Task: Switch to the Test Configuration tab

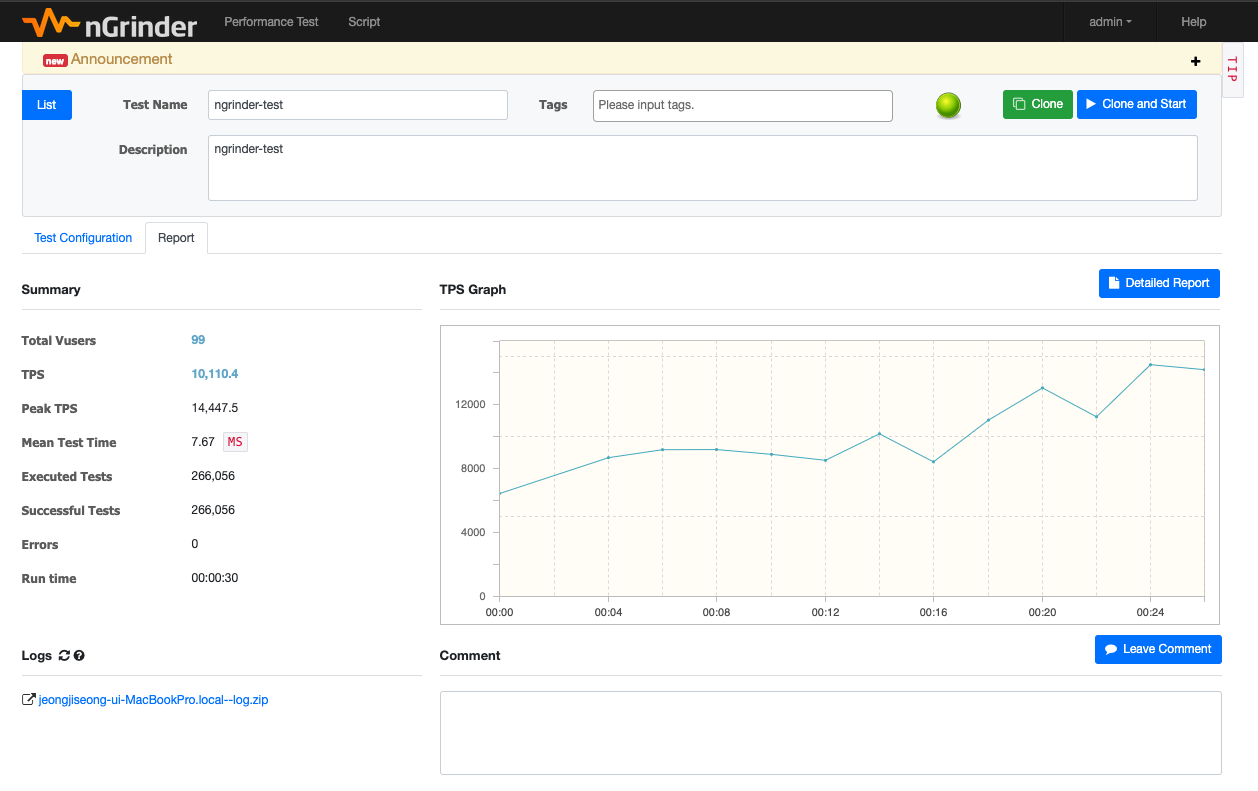Action: coord(83,238)
